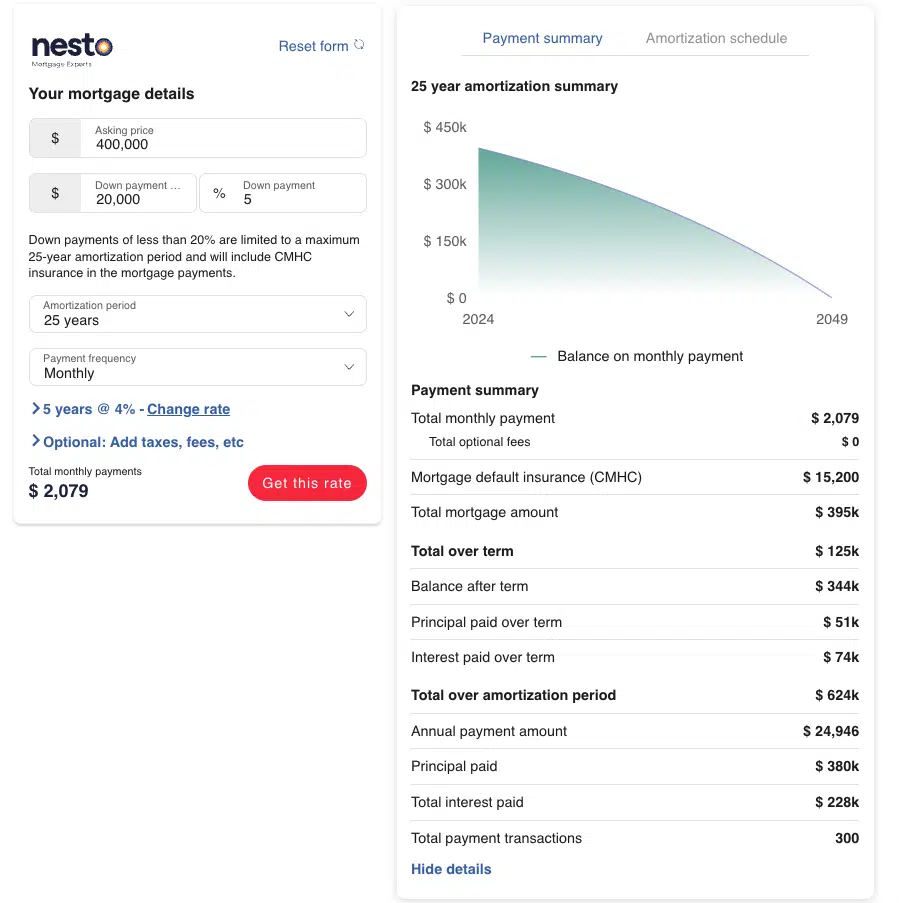899x903 pixels.
Task: Click the '$ 2,079' Total monthly payment value
Action: (835, 418)
